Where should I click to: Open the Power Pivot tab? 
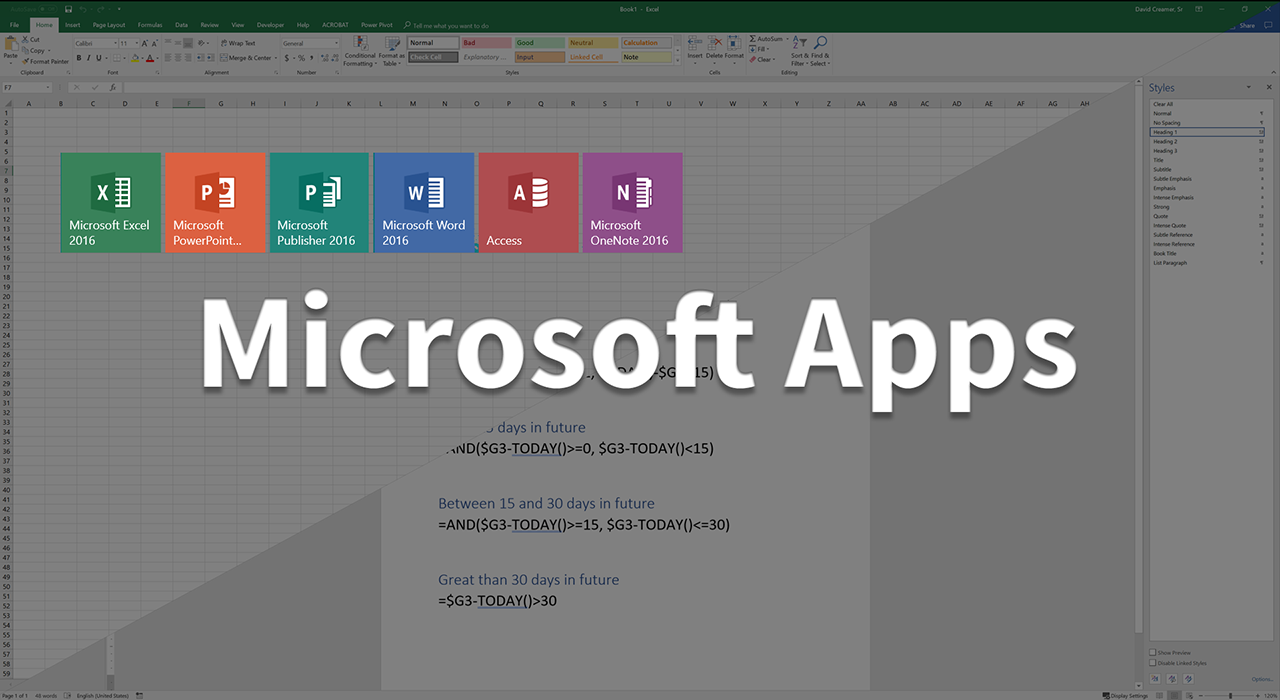tap(377, 24)
